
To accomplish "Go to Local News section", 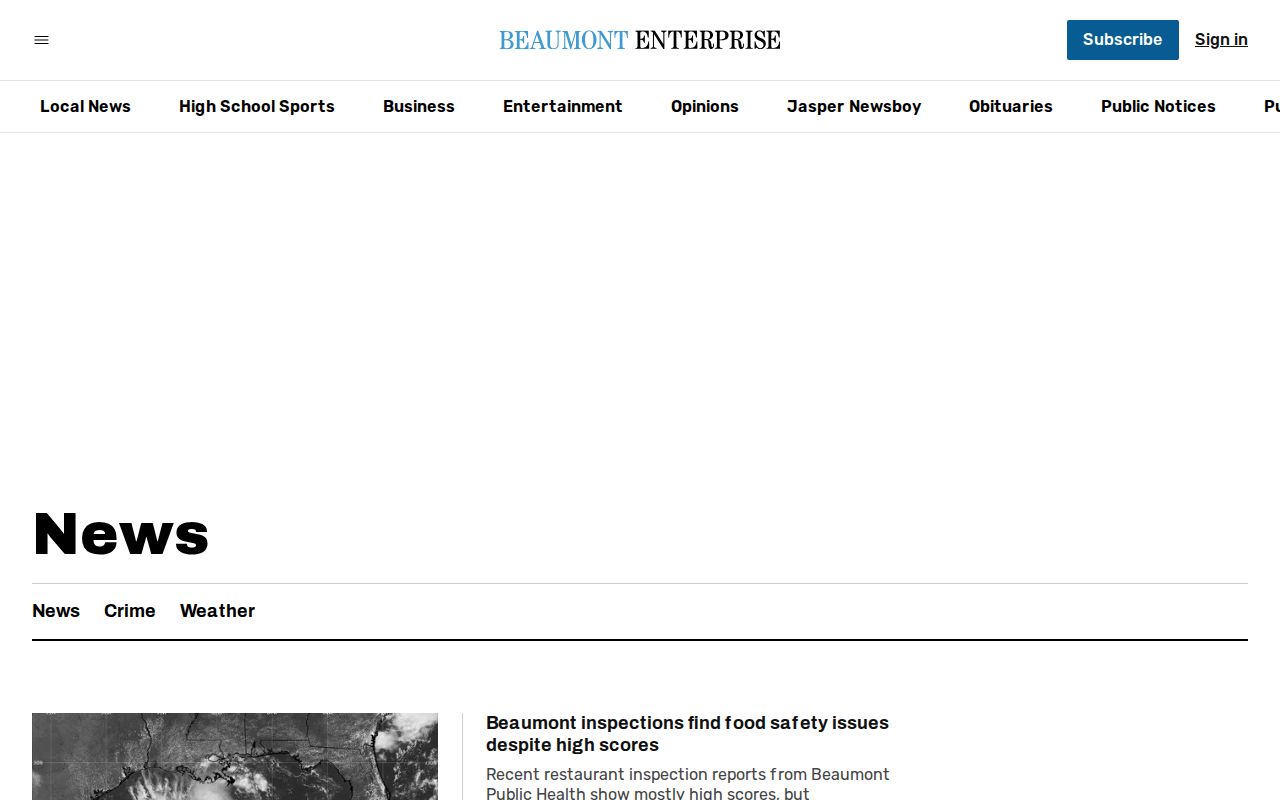I will (85, 106).
